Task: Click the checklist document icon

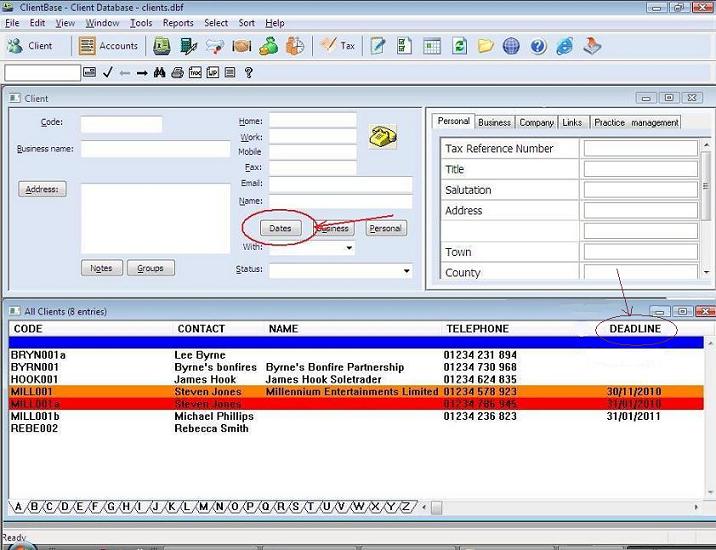Action: (405, 46)
